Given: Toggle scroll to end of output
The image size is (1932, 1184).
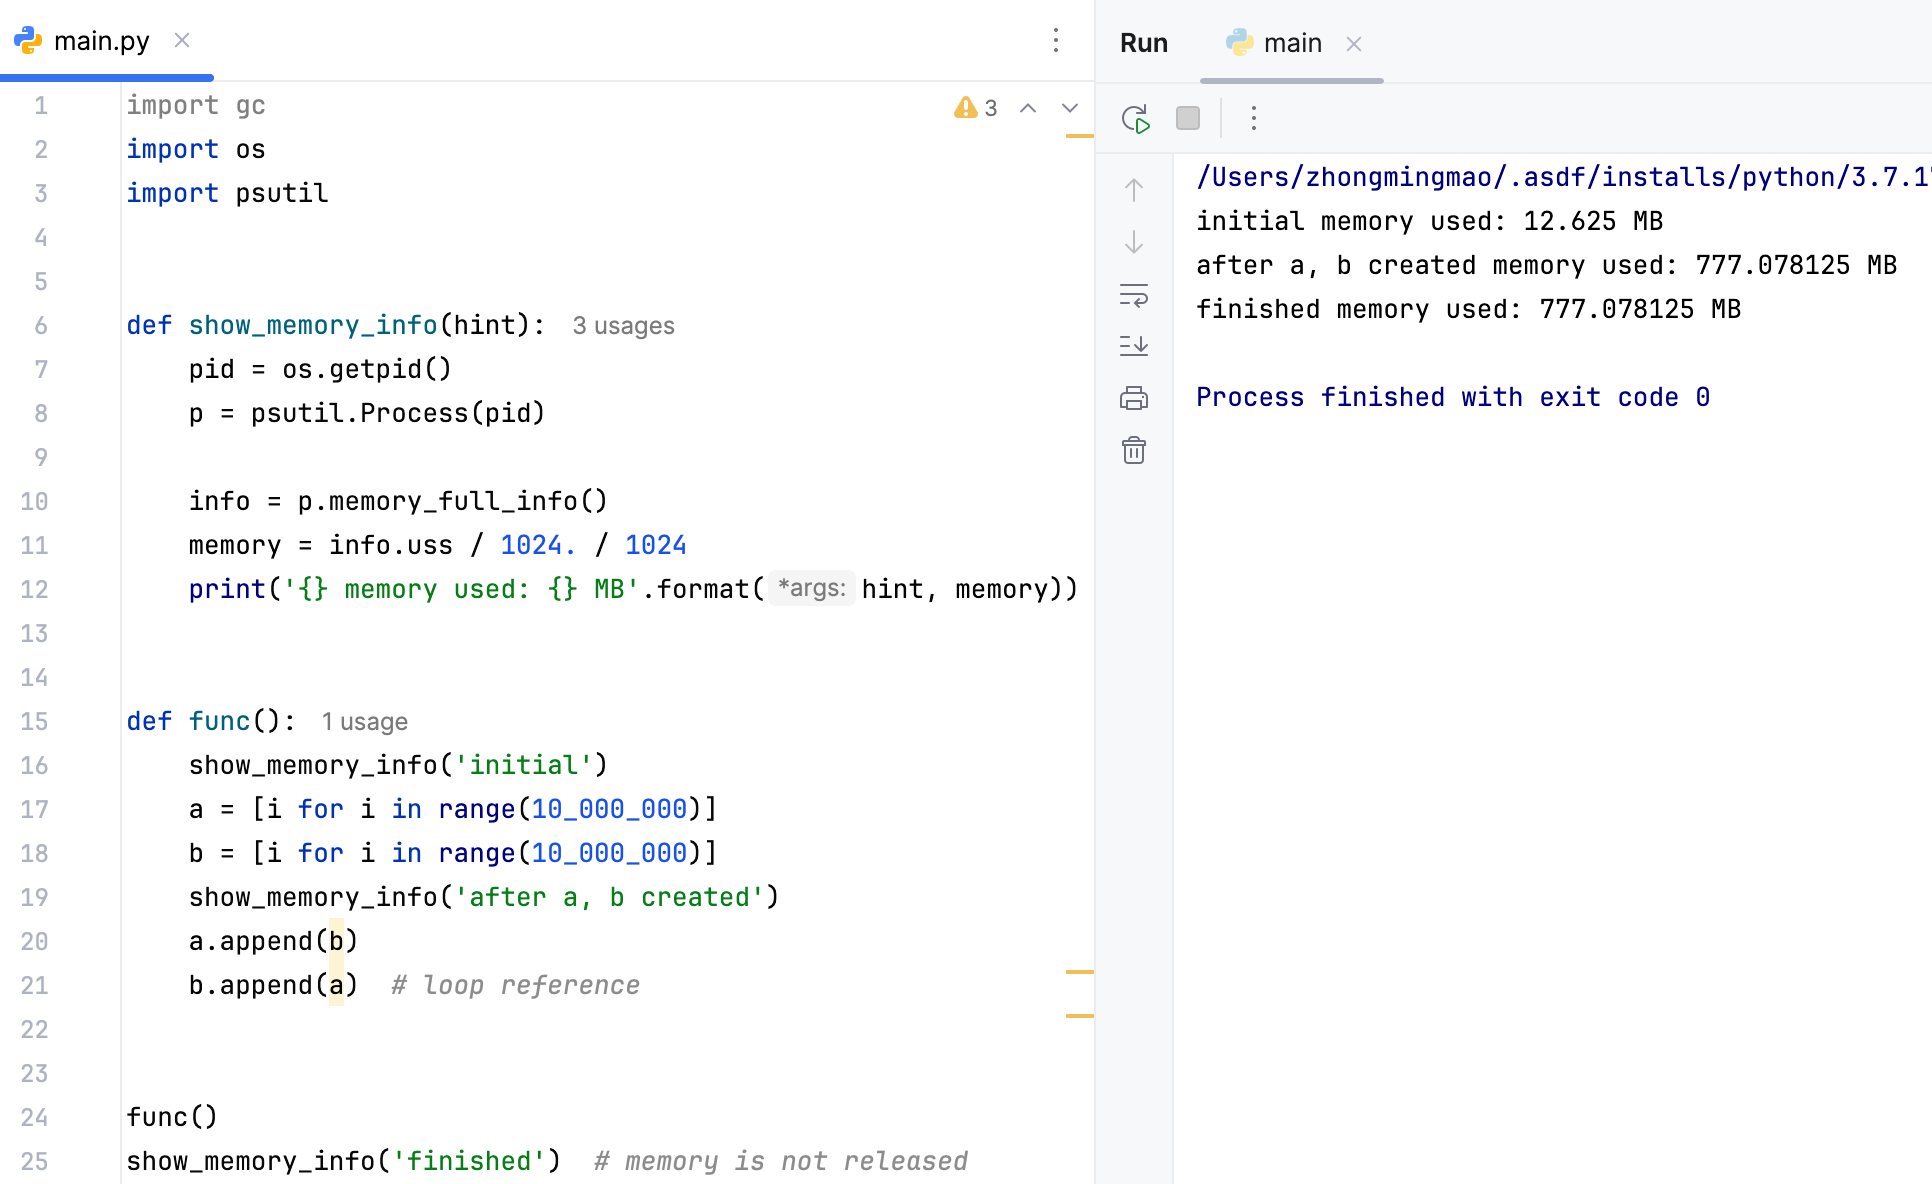Looking at the screenshot, I should [1134, 346].
